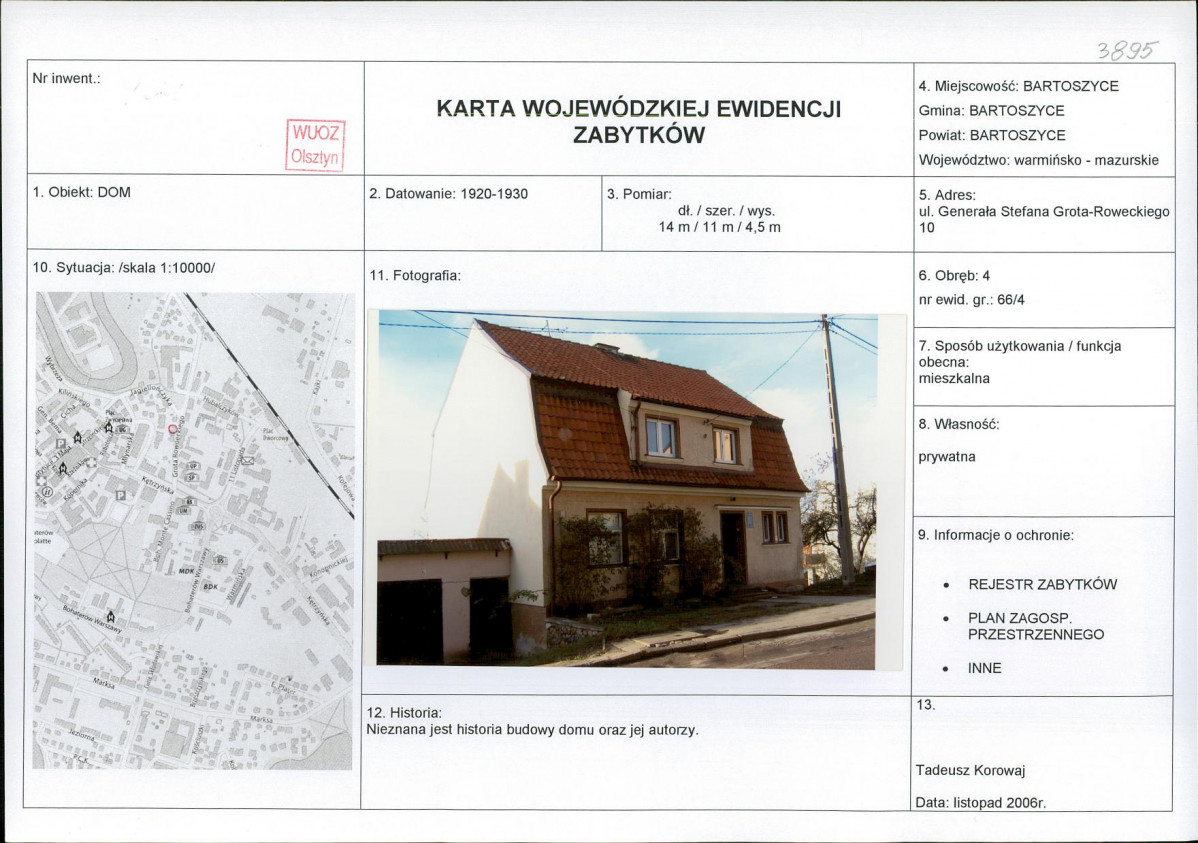Image resolution: width=1198 pixels, height=843 pixels.
Task: Click '12. Historia:' label
Action: click(404, 712)
